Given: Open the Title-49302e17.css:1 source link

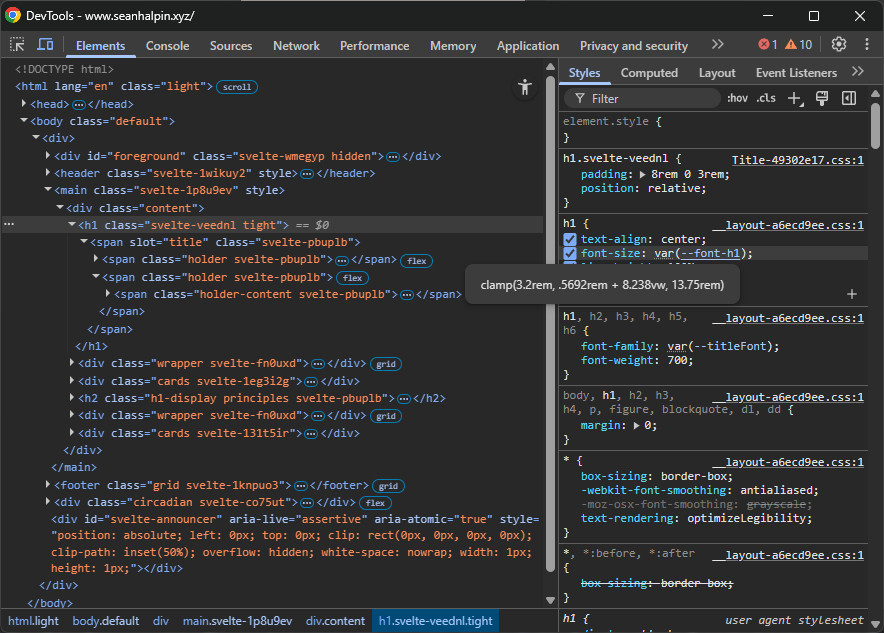Looking at the screenshot, I should (x=797, y=159).
